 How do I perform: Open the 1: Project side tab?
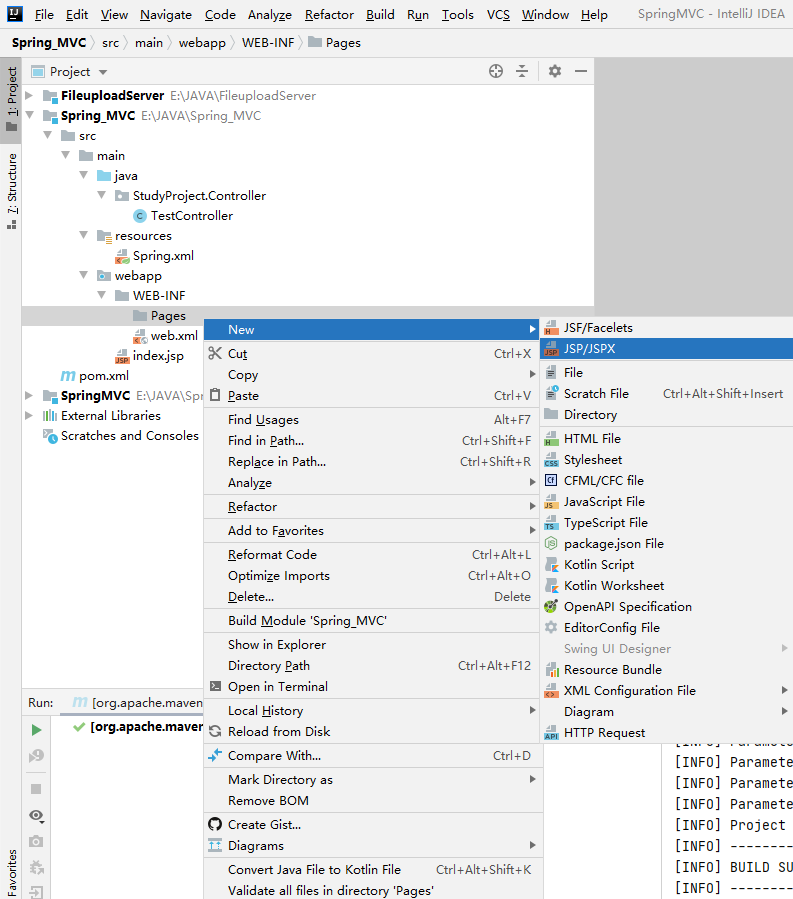pos(11,100)
